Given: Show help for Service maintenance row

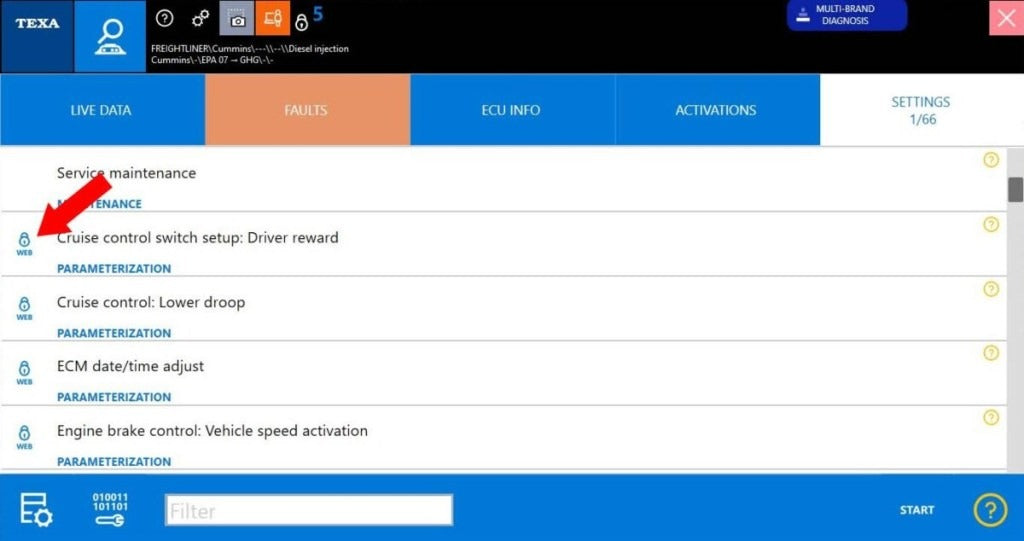Looking at the screenshot, I should (991, 160).
